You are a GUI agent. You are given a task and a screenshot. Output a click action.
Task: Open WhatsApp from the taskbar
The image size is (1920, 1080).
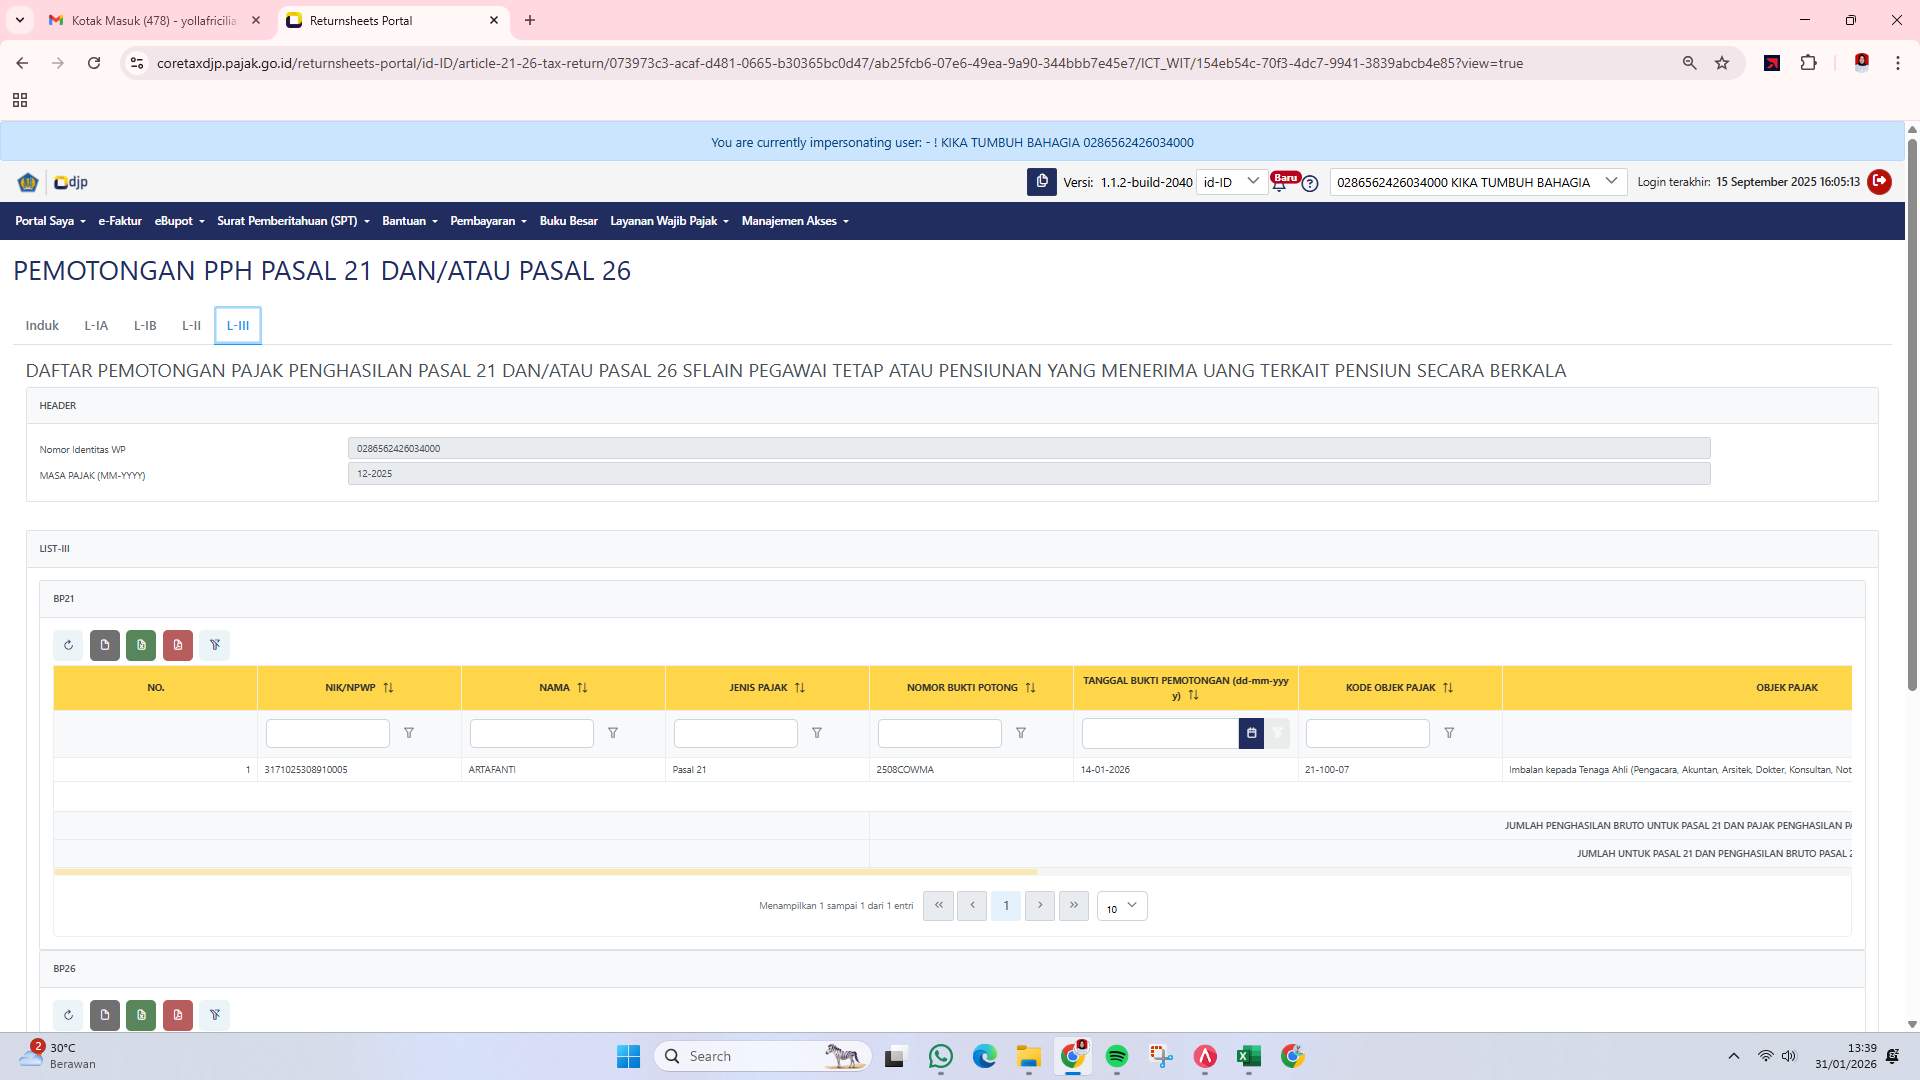tap(940, 1056)
